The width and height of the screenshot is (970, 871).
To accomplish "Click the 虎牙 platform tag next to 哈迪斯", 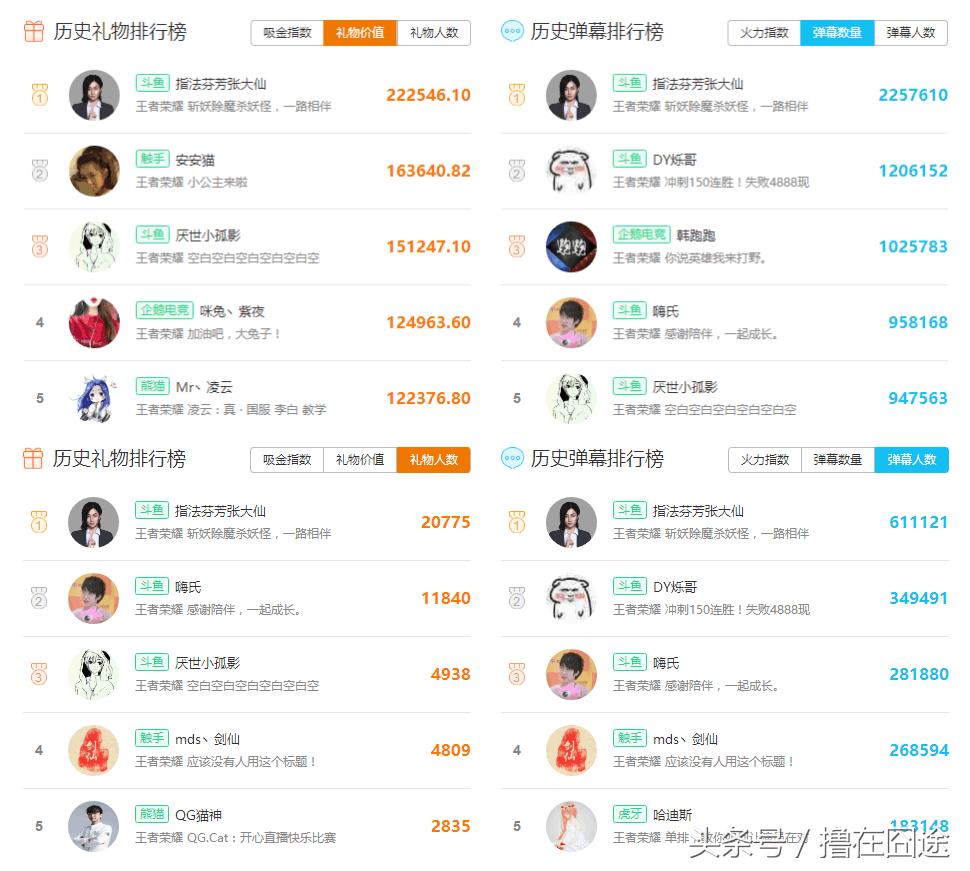I will coord(630,813).
